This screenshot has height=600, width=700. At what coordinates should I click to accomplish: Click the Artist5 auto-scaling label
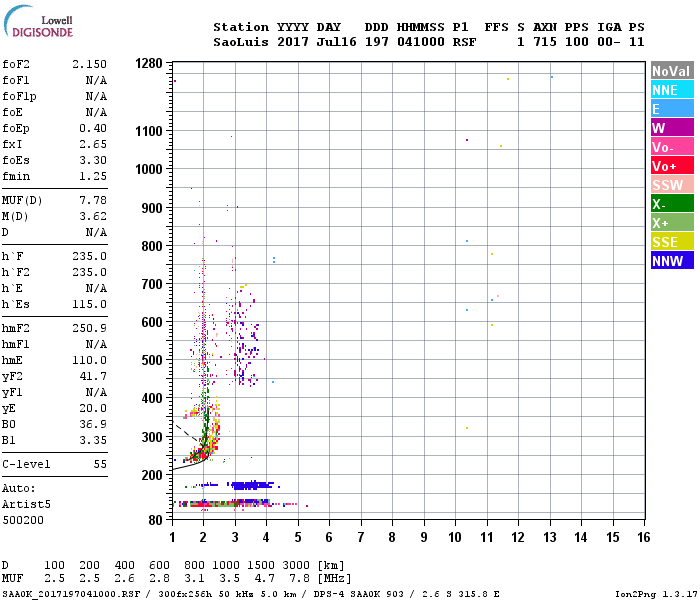pyautogui.click(x=26, y=504)
